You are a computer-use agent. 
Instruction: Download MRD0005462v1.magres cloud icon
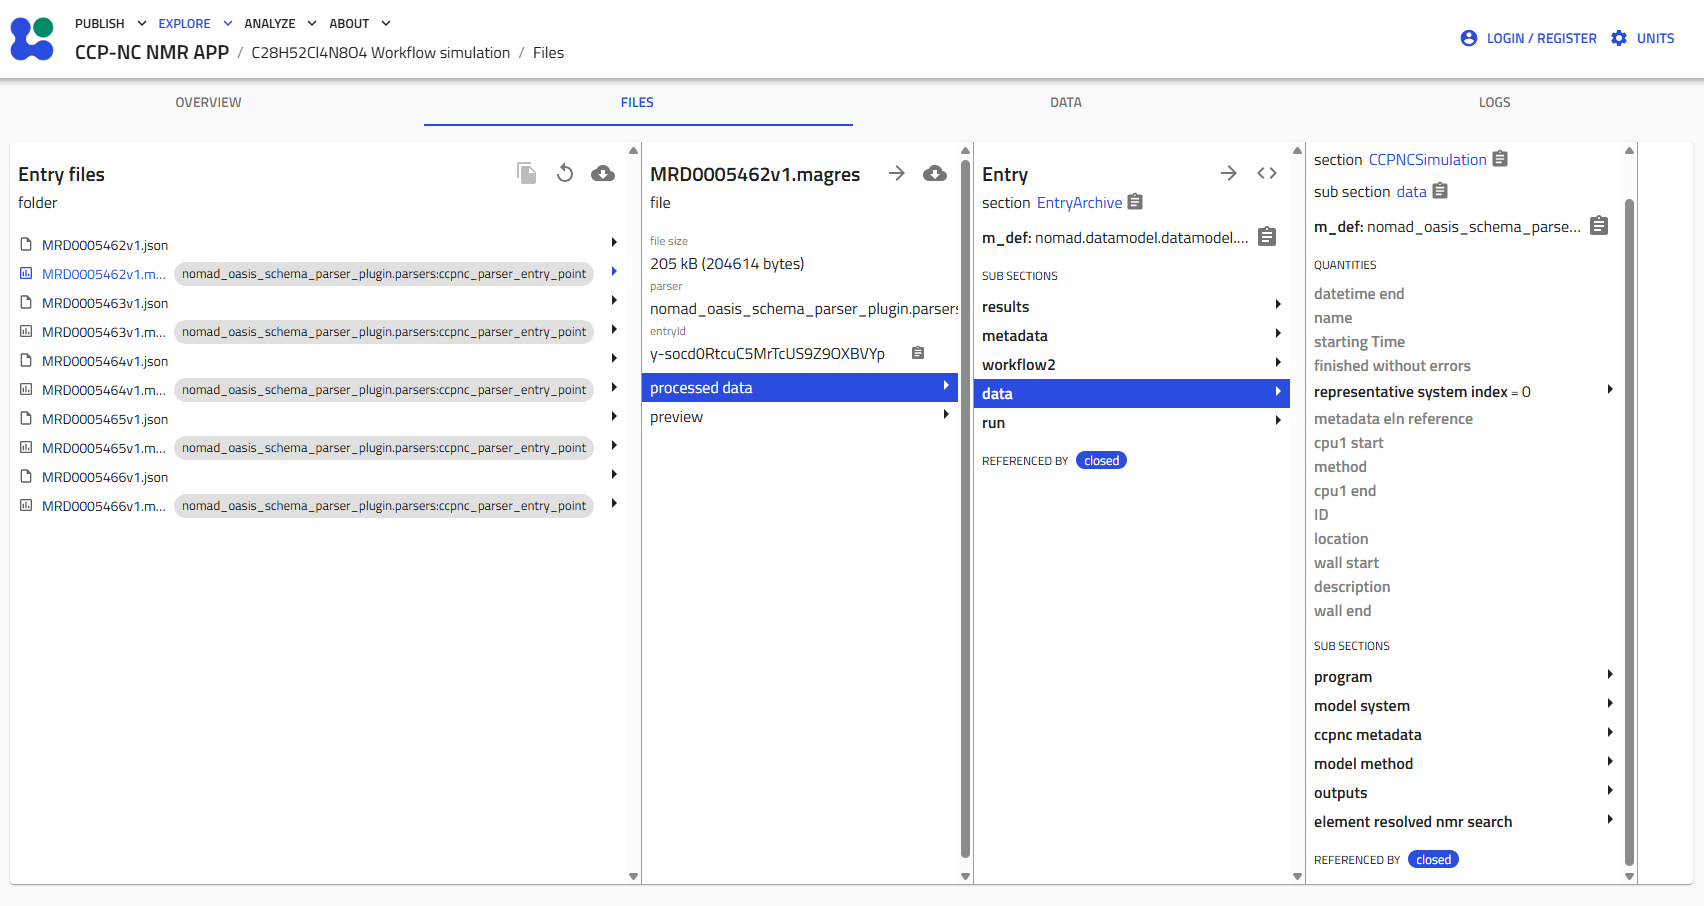coord(935,173)
